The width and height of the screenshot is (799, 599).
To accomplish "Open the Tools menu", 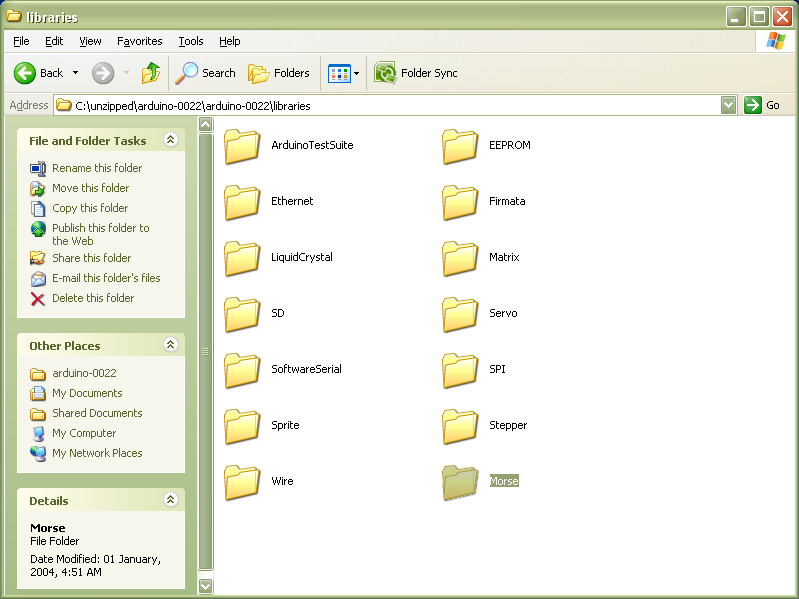I will [191, 41].
